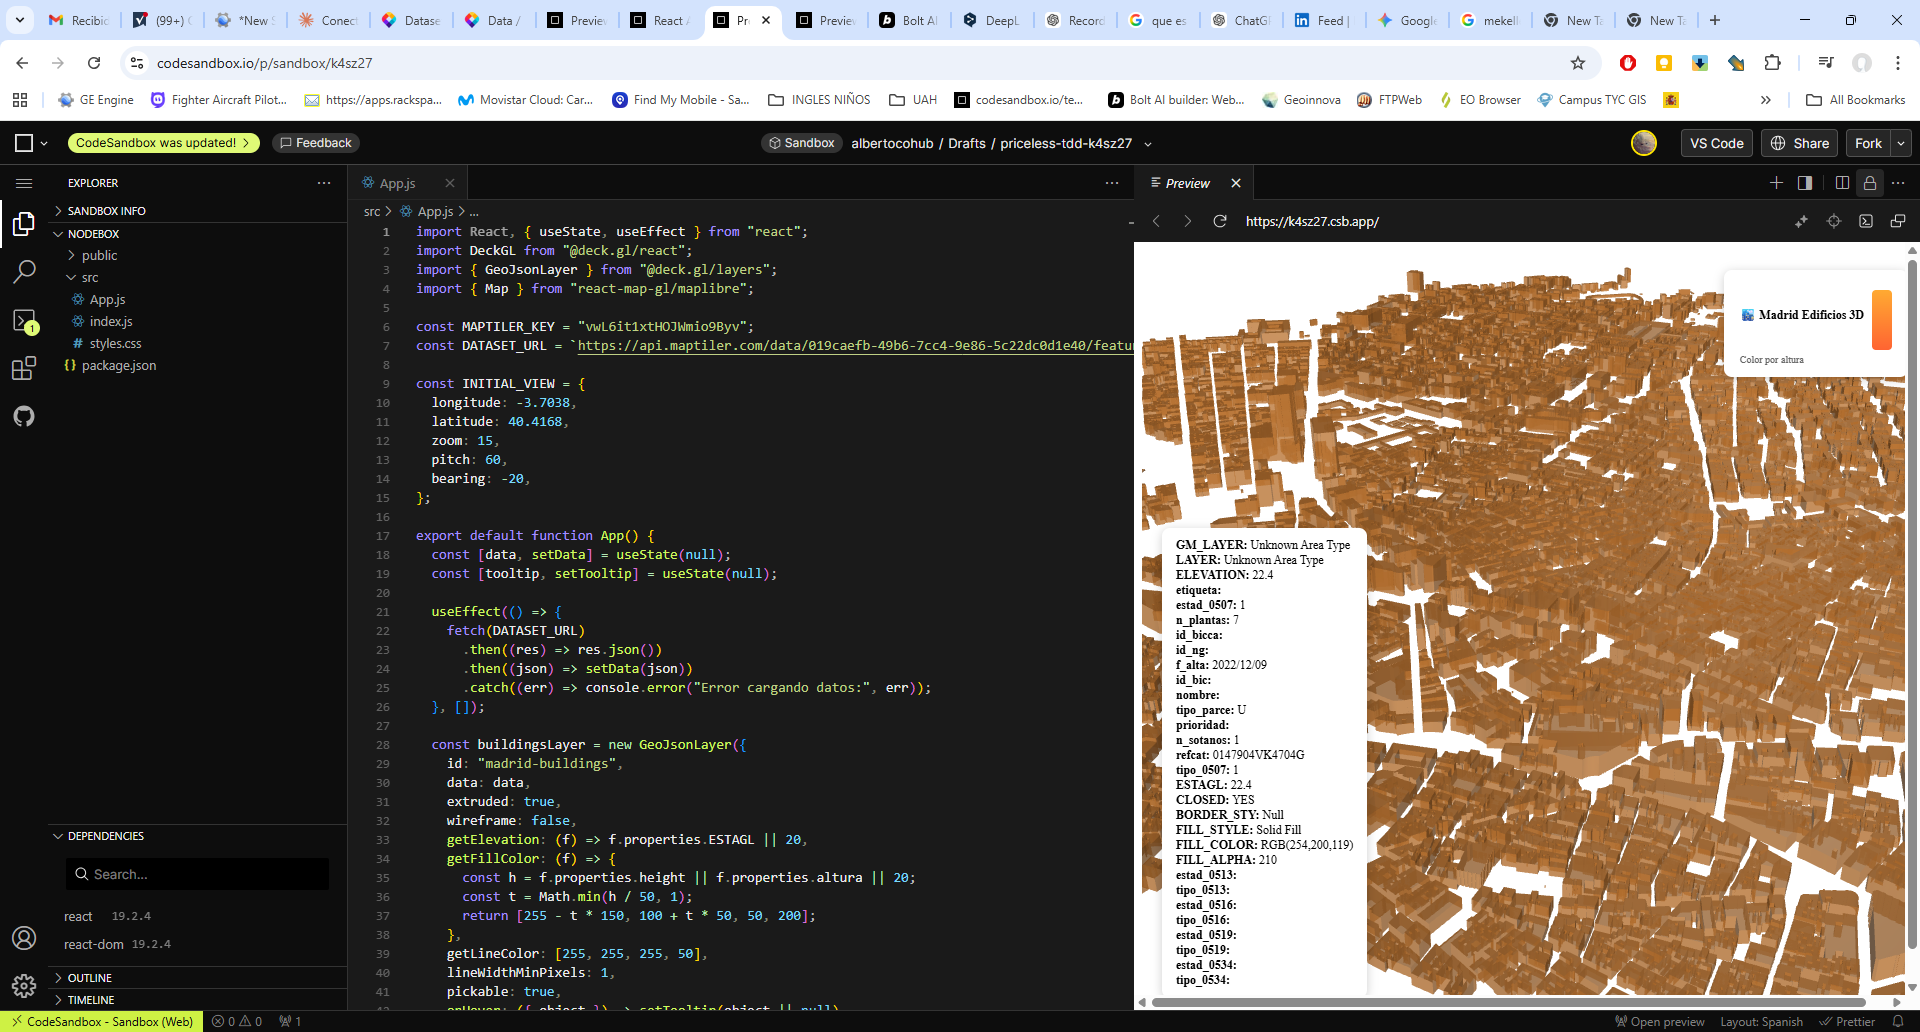Image resolution: width=1920 pixels, height=1032 pixels.
Task: Toggle the hamburger menu in the sidebar
Action: pyautogui.click(x=24, y=183)
